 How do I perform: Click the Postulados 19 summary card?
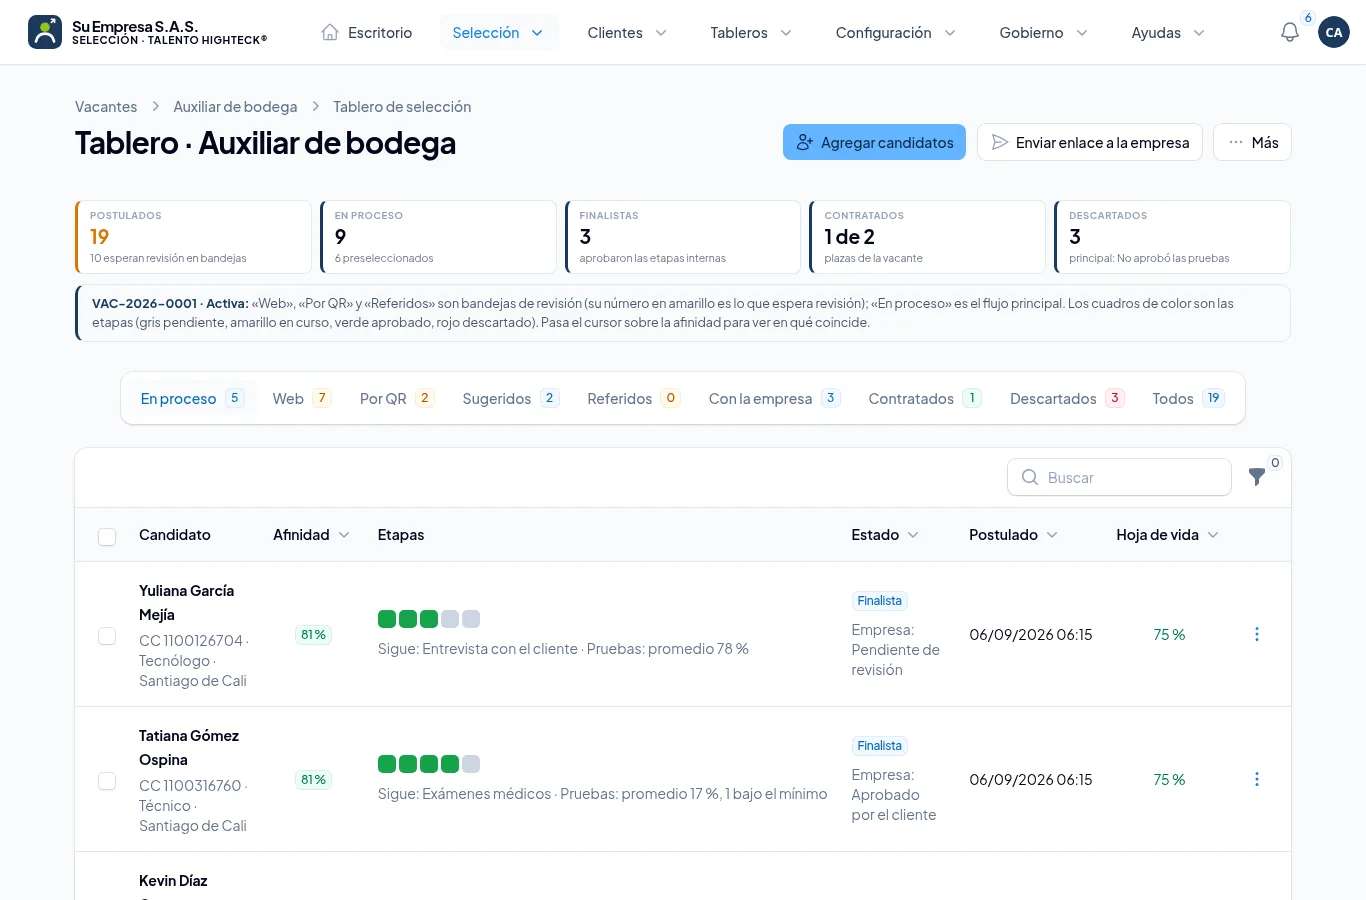click(193, 237)
